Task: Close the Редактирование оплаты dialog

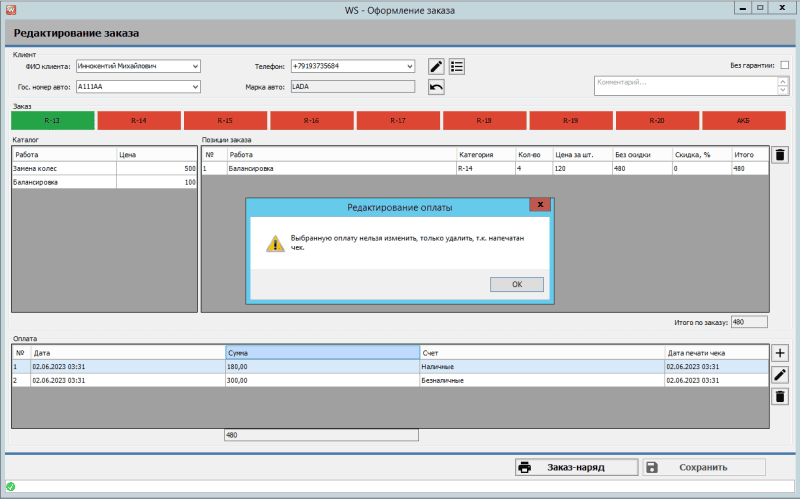Action: [x=540, y=205]
